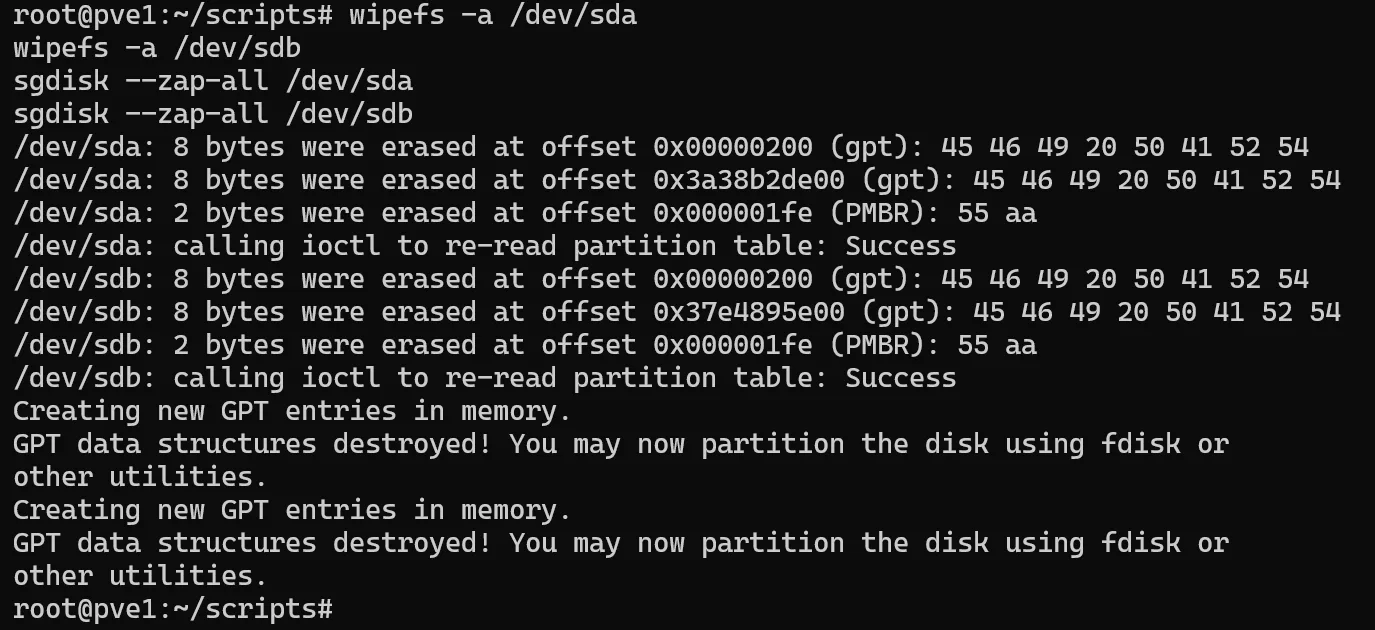Image resolution: width=1375 pixels, height=630 pixels.
Task: Click the 'sgdisk --zap-all /dev/sda' command line
Action: [213, 82]
